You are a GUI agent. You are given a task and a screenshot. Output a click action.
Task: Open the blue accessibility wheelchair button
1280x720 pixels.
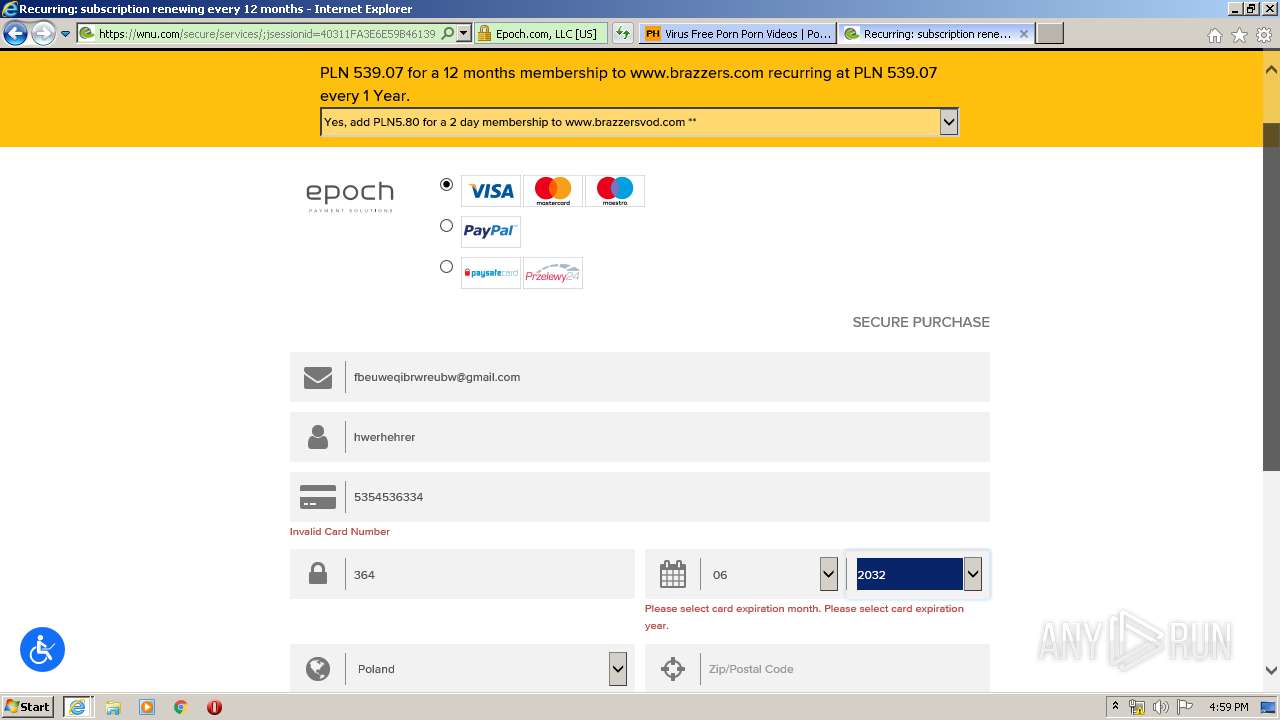tap(42, 650)
